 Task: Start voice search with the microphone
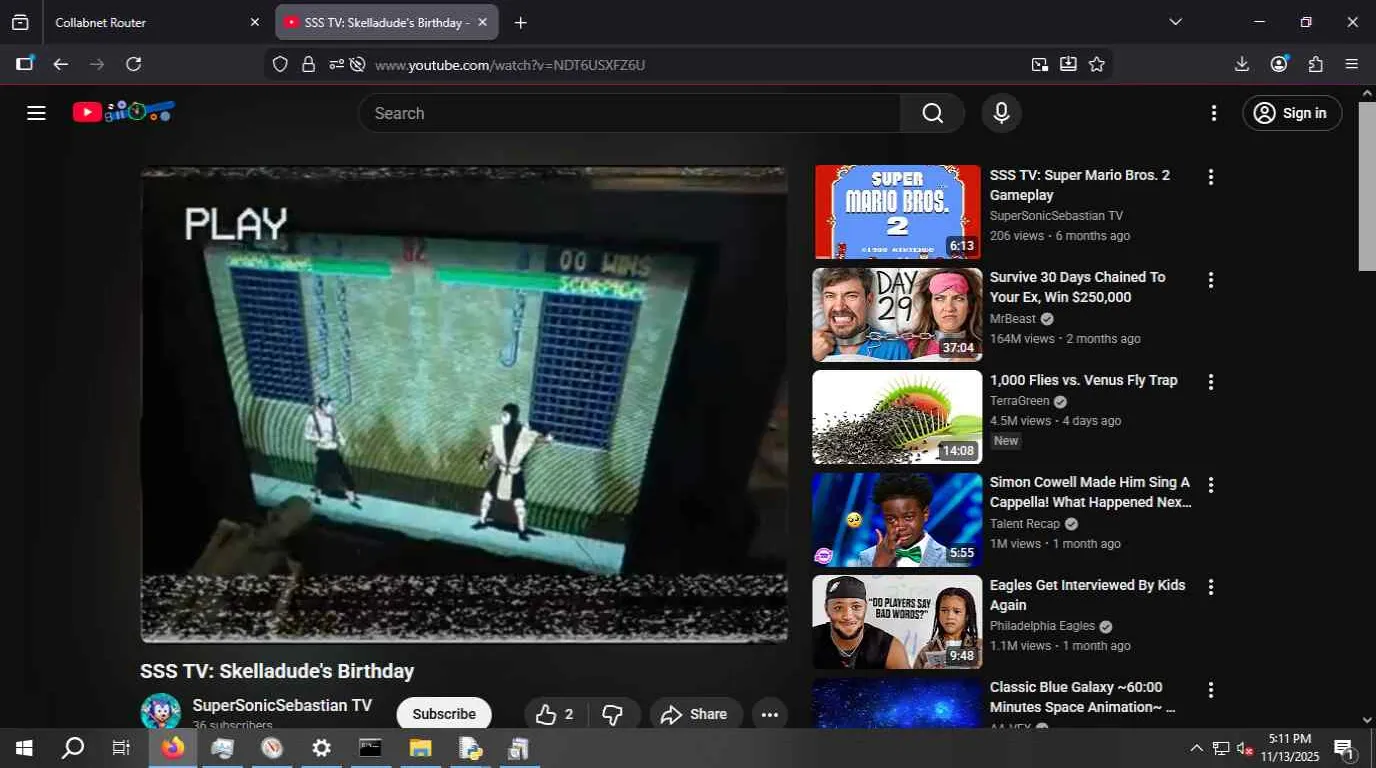[x=1001, y=113]
